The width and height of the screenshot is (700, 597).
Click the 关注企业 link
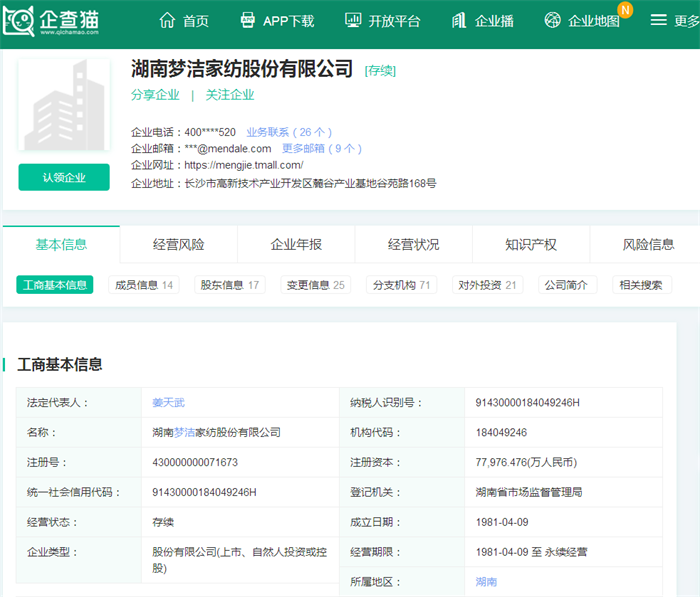(x=230, y=95)
